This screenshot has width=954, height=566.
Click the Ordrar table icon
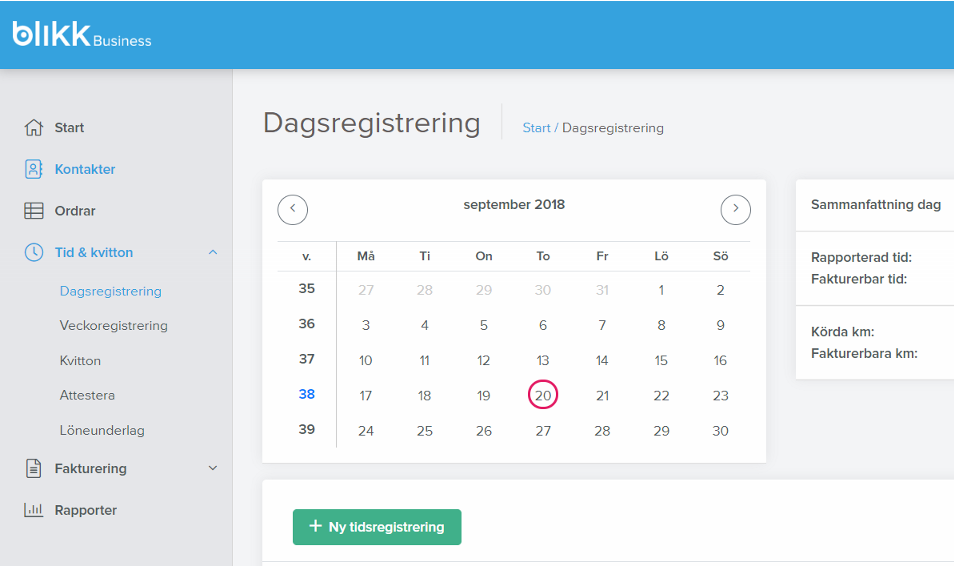[x=33, y=211]
